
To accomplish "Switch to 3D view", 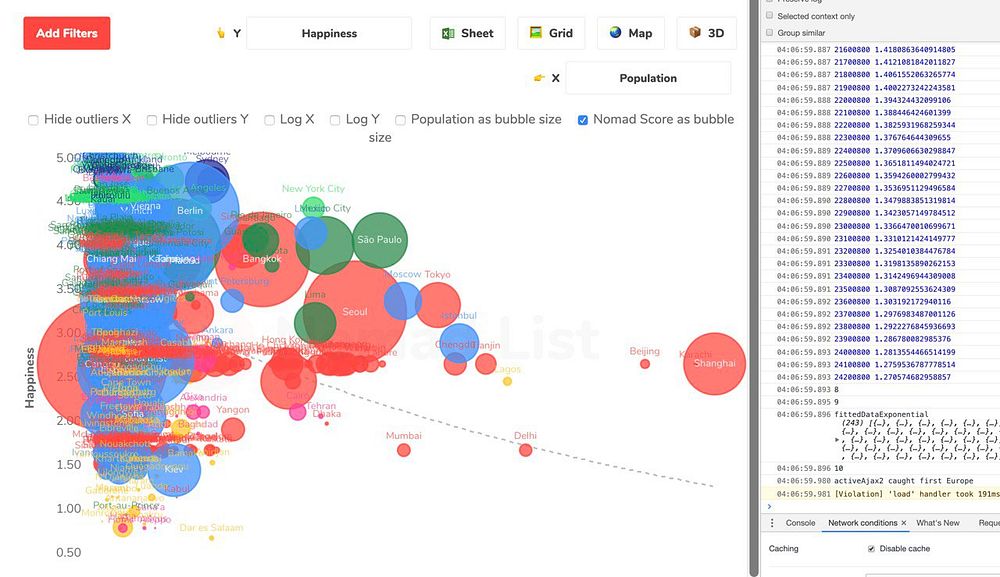I will click(x=707, y=33).
